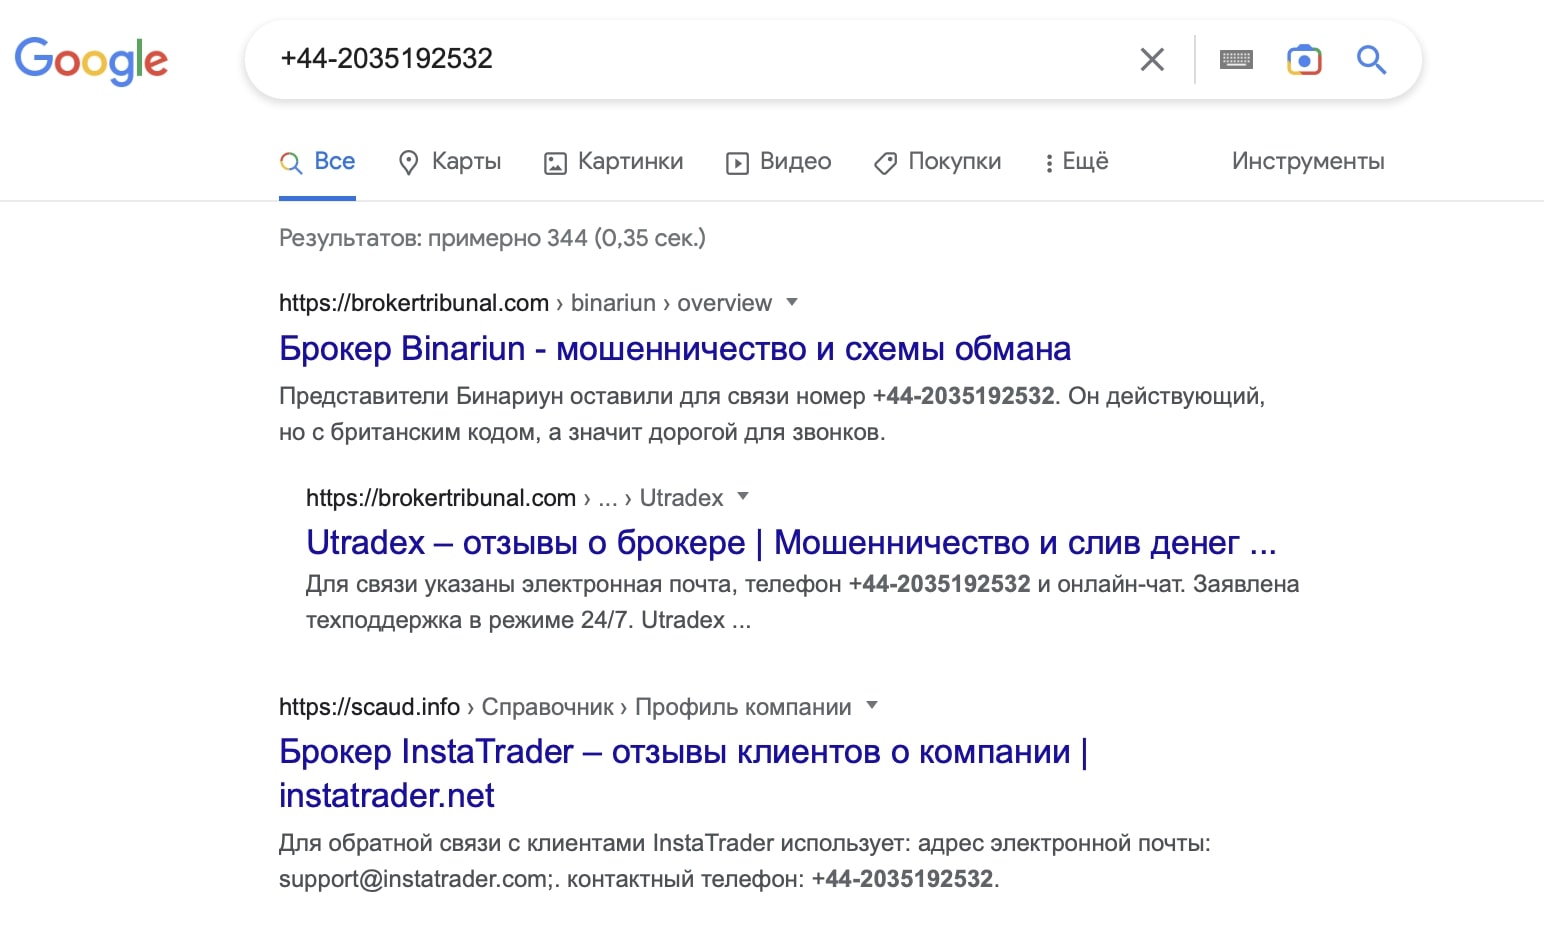Switch to the Карты tab
This screenshot has width=1544, height=946.
(449, 162)
